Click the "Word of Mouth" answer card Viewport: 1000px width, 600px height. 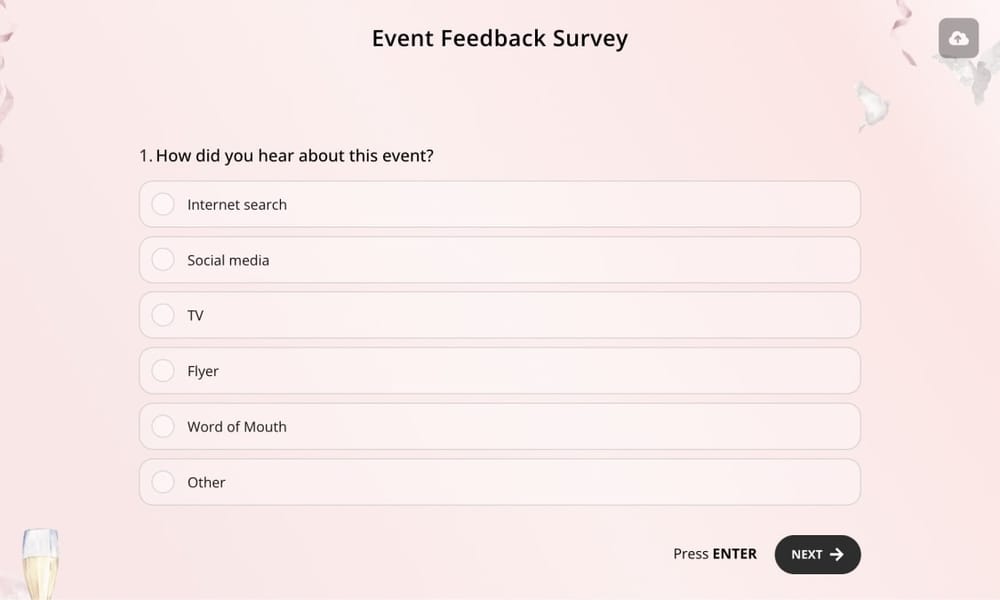point(499,425)
